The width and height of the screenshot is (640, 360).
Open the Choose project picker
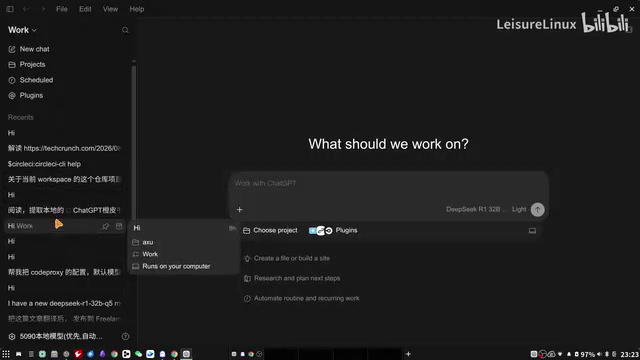coord(270,231)
